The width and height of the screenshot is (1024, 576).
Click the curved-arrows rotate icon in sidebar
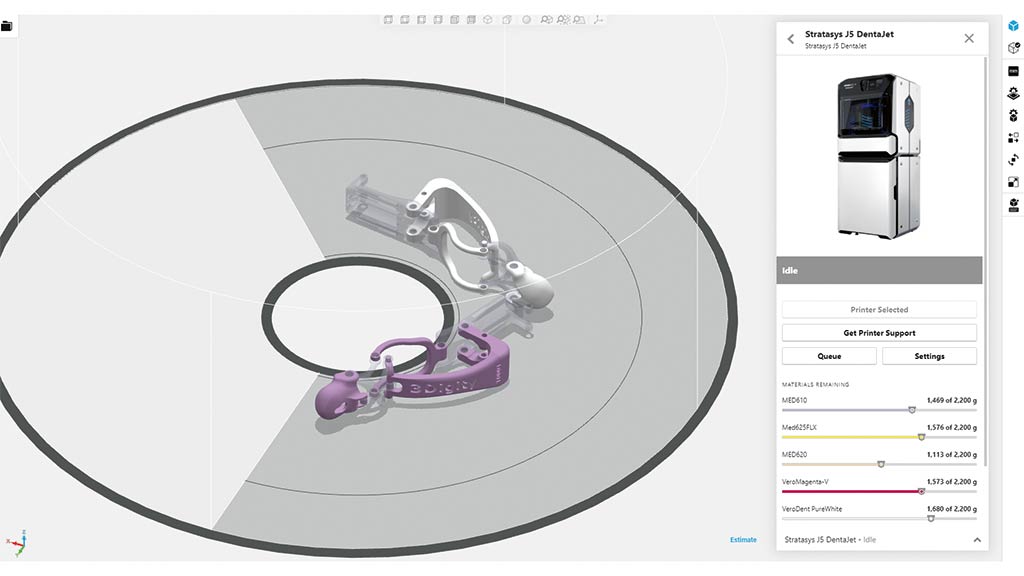coord(1012,160)
